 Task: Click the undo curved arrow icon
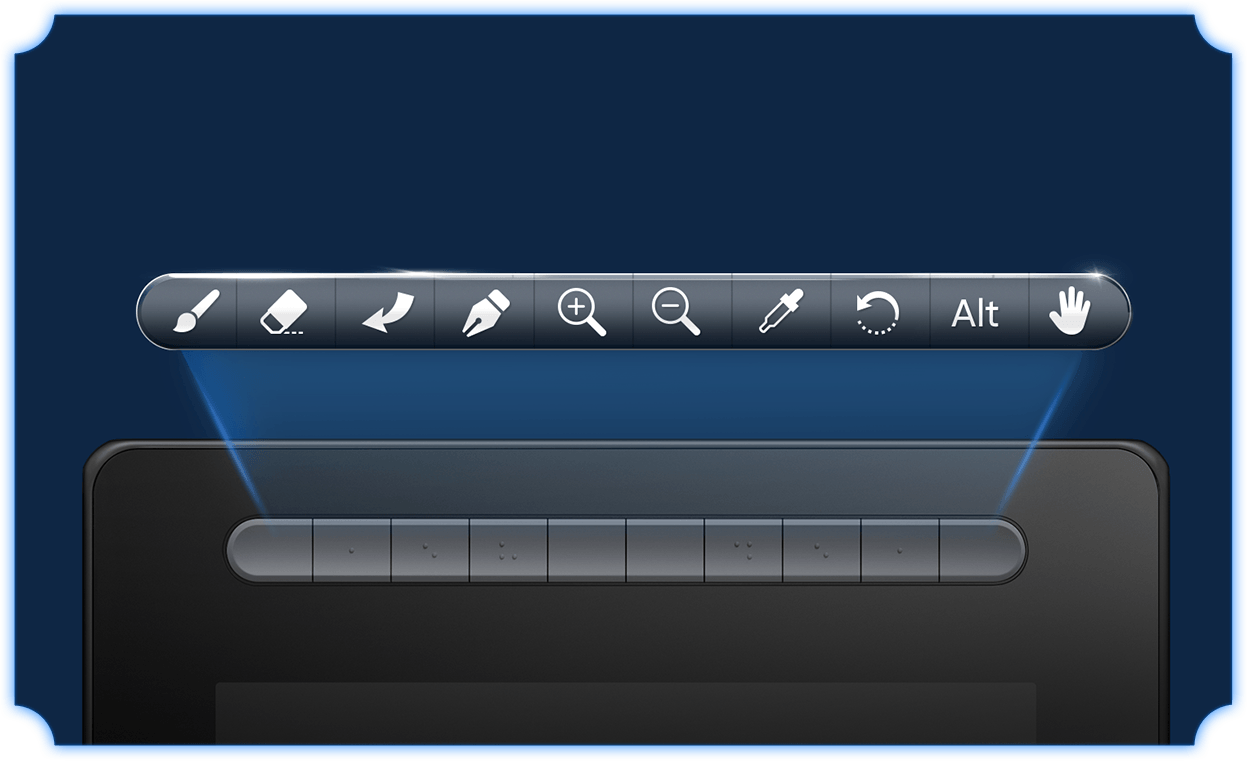tap(385, 312)
